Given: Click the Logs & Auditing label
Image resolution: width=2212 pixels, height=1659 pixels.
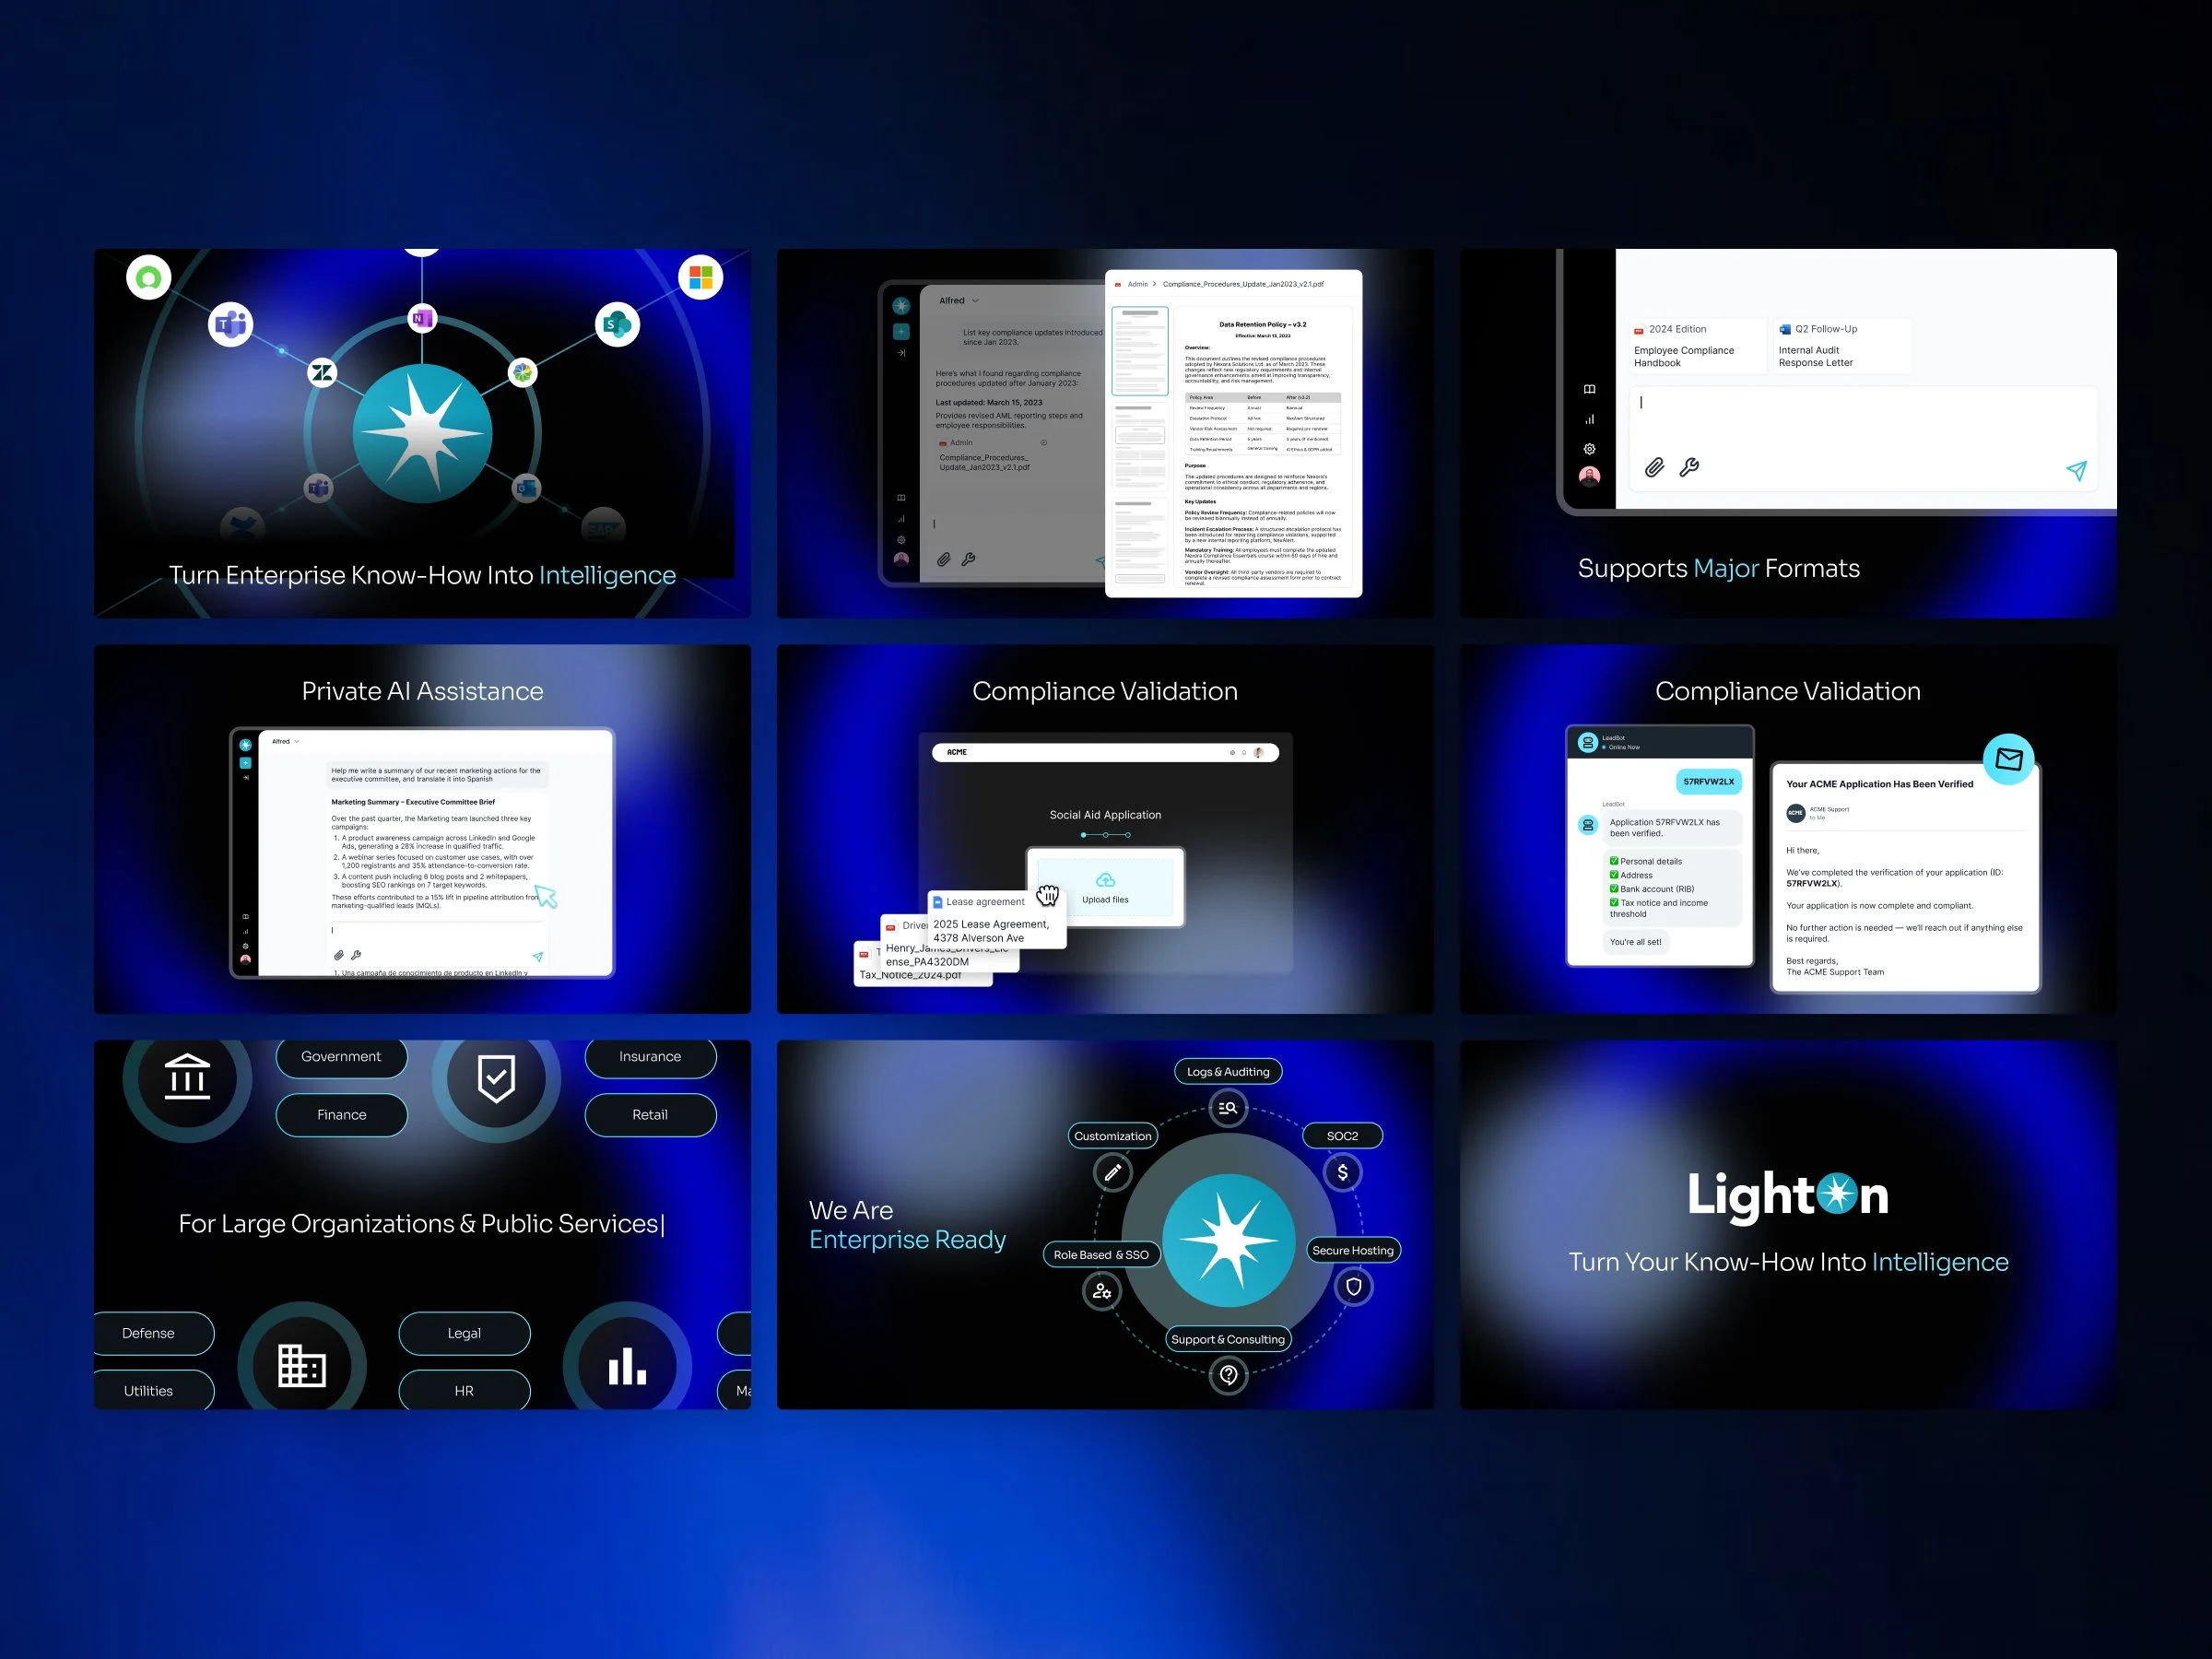Looking at the screenshot, I should 1227,1071.
